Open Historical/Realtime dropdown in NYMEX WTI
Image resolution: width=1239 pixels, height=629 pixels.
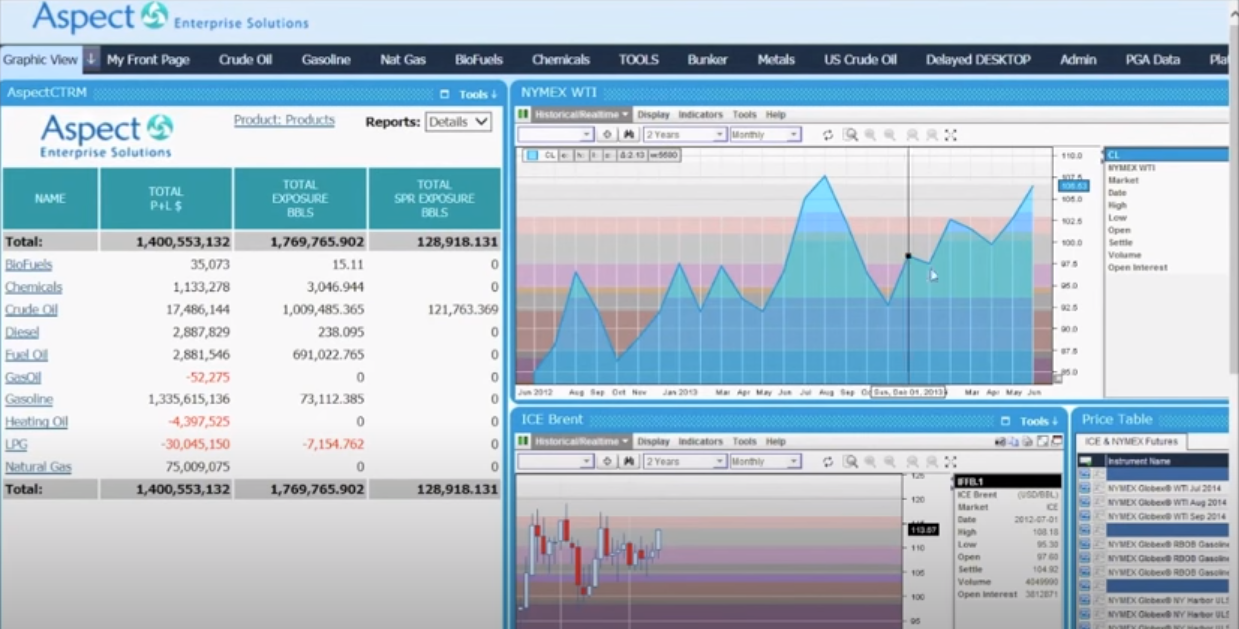(x=581, y=115)
